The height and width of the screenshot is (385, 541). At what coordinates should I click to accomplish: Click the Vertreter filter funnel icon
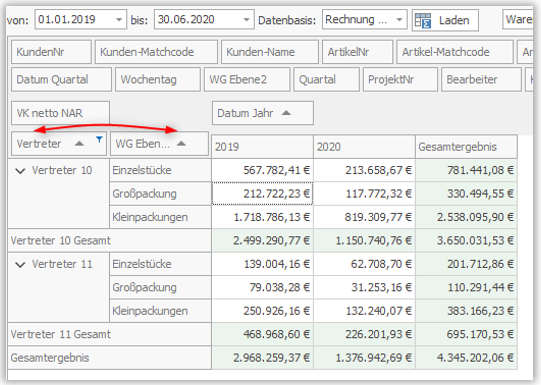[x=99, y=139]
